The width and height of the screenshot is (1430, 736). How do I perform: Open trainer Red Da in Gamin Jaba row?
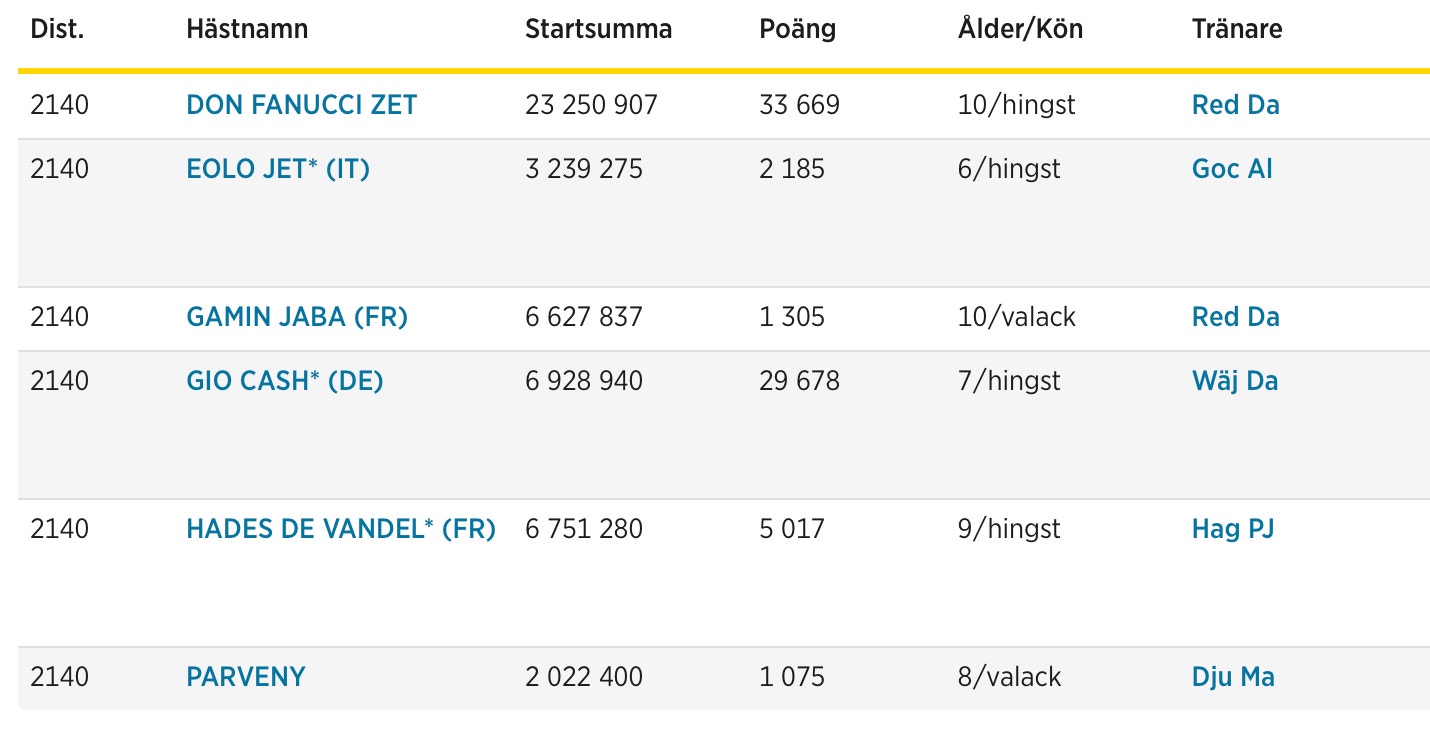1235,317
